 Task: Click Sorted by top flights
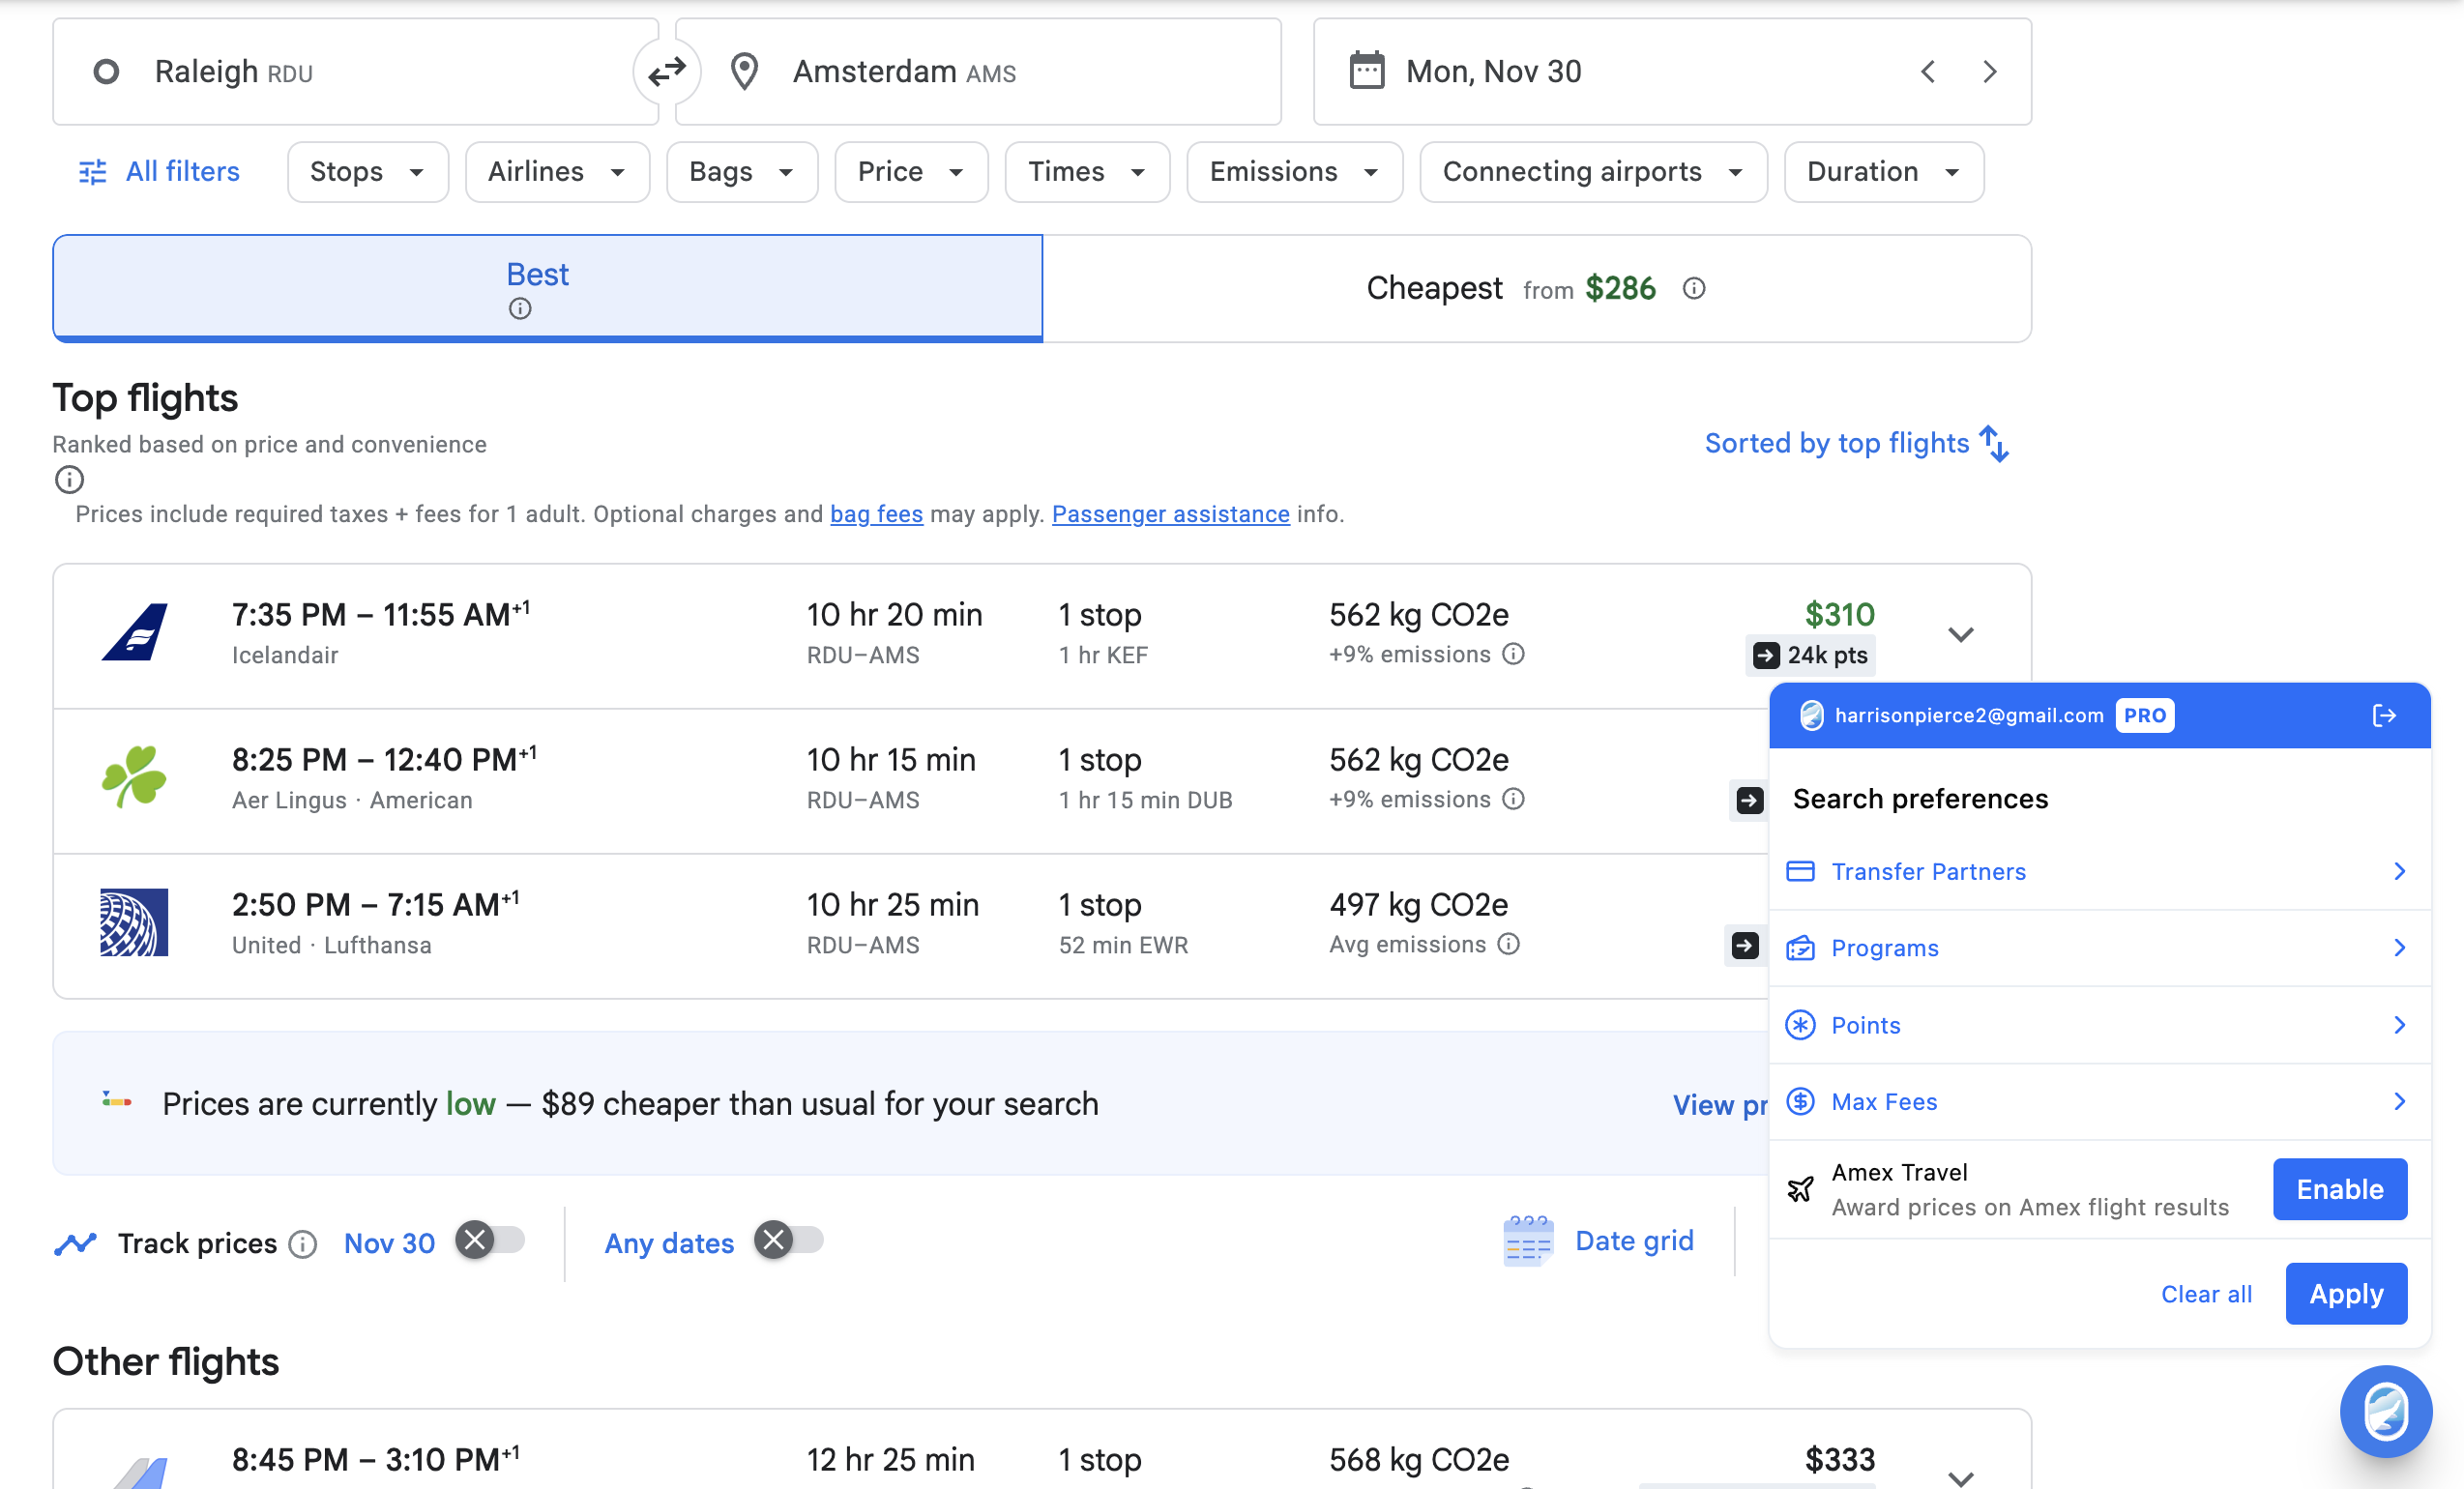click(x=1856, y=443)
